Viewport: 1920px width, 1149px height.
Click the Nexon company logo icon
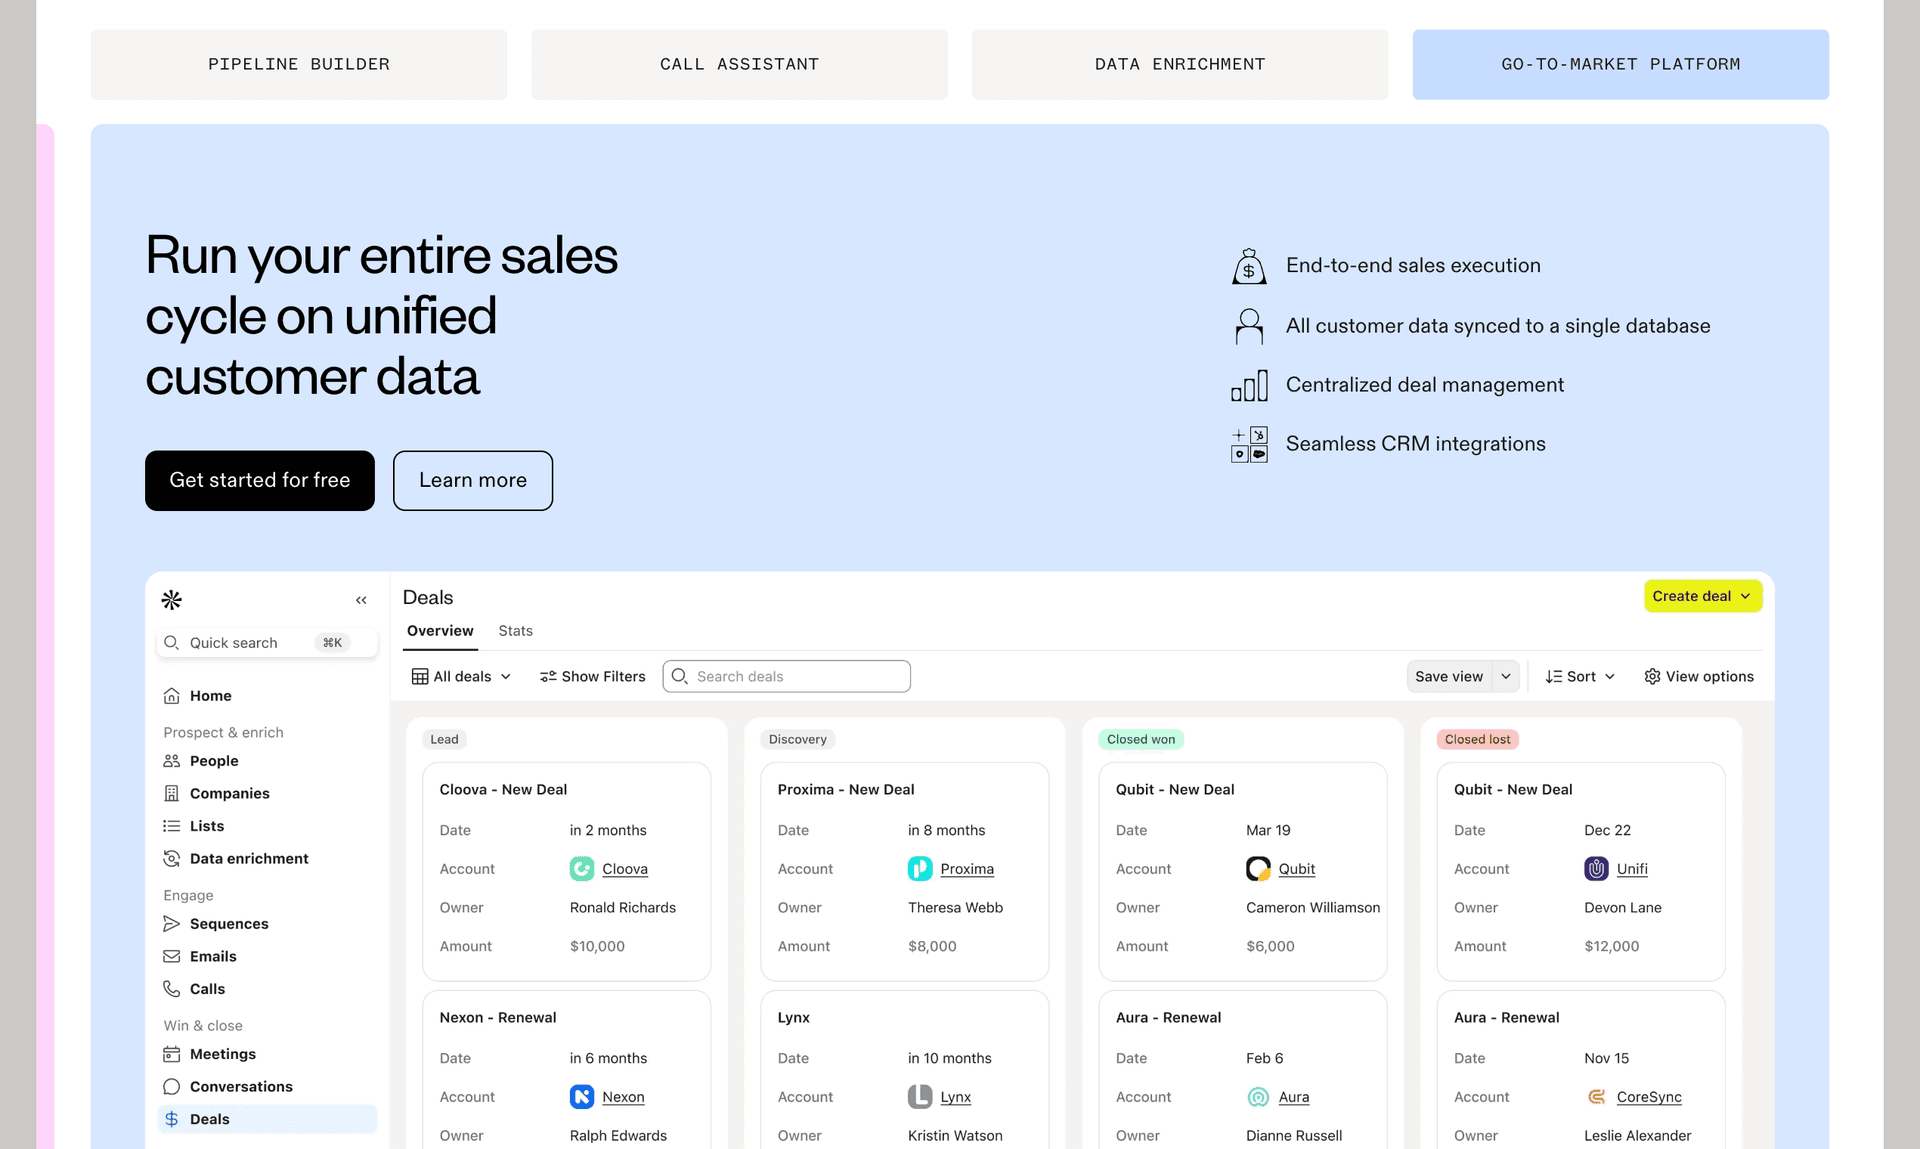(582, 1097)
